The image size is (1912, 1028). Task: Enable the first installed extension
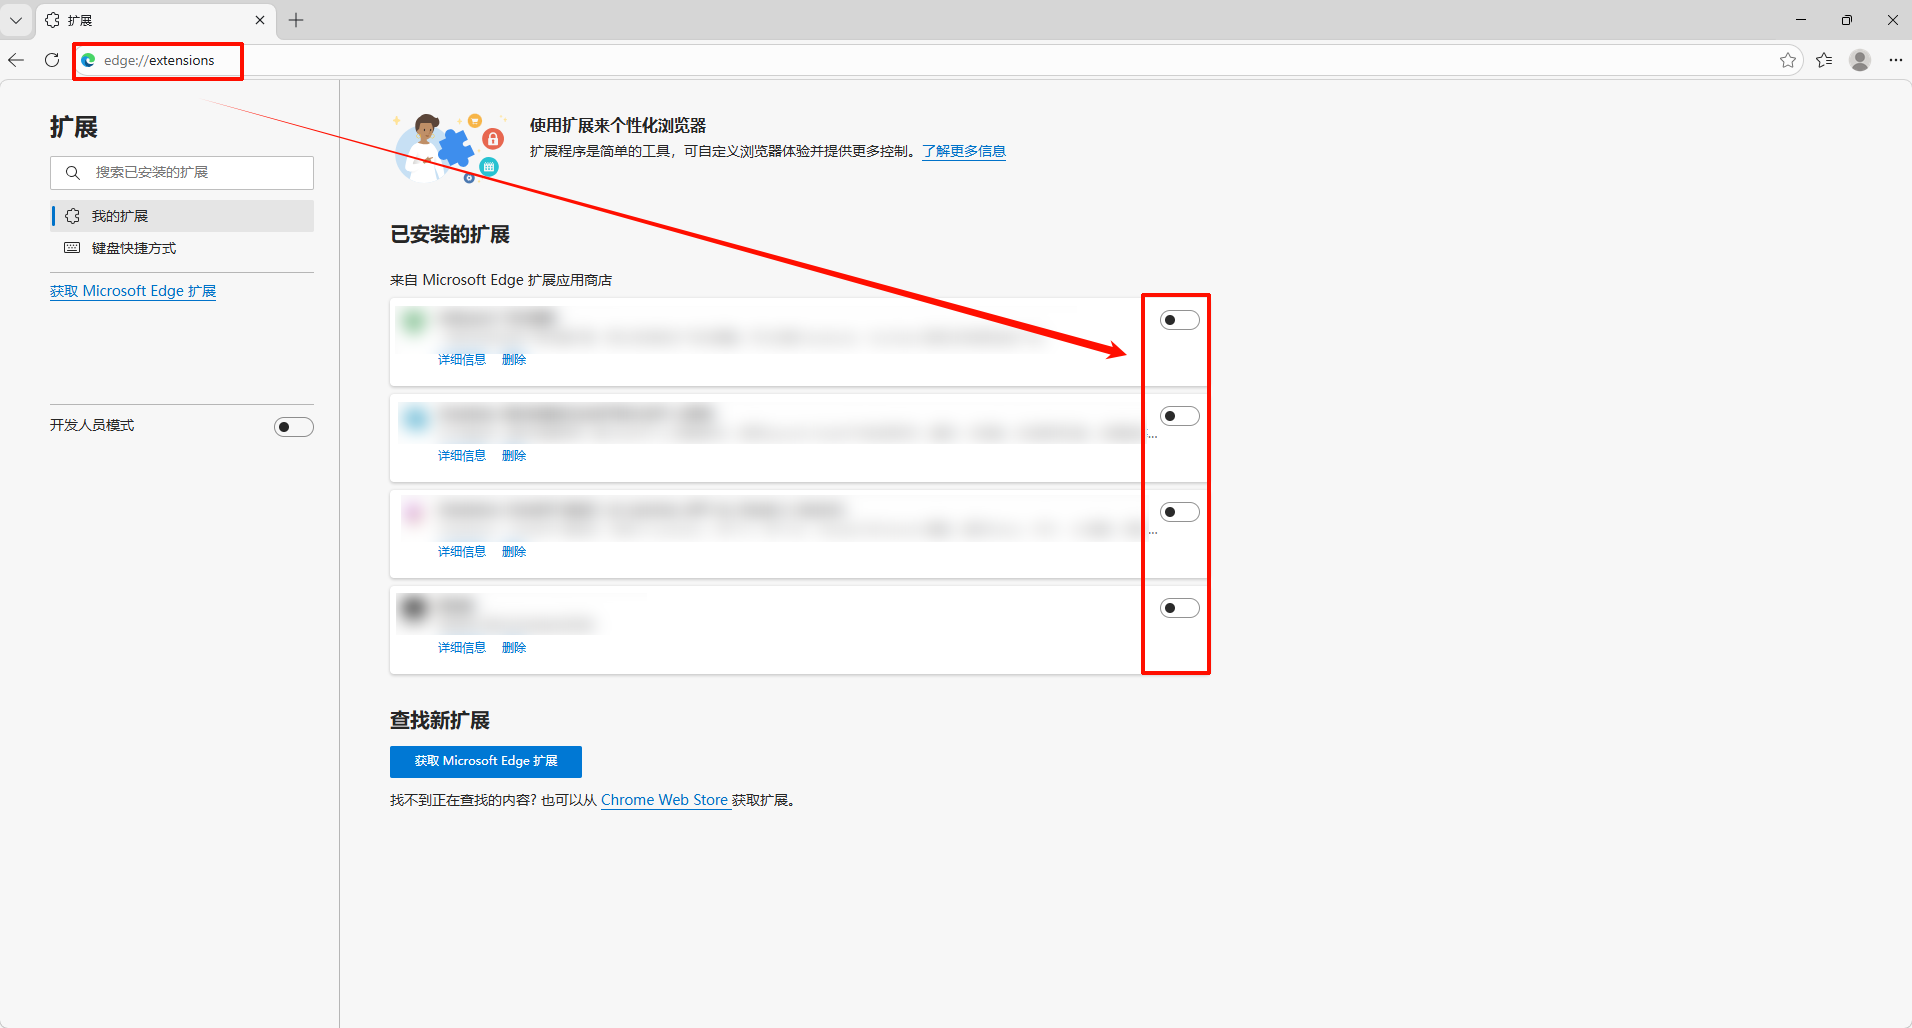click(x=1179, y=320)
